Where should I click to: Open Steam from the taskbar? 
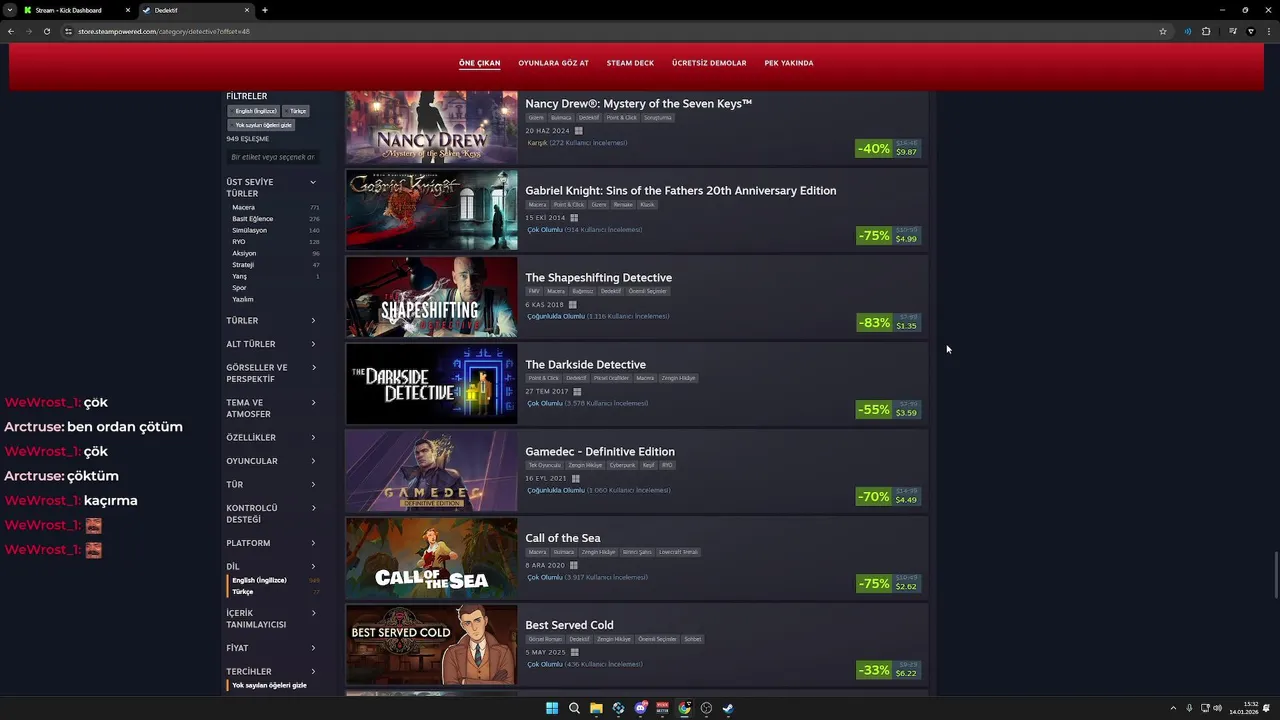tap(728, 708)
